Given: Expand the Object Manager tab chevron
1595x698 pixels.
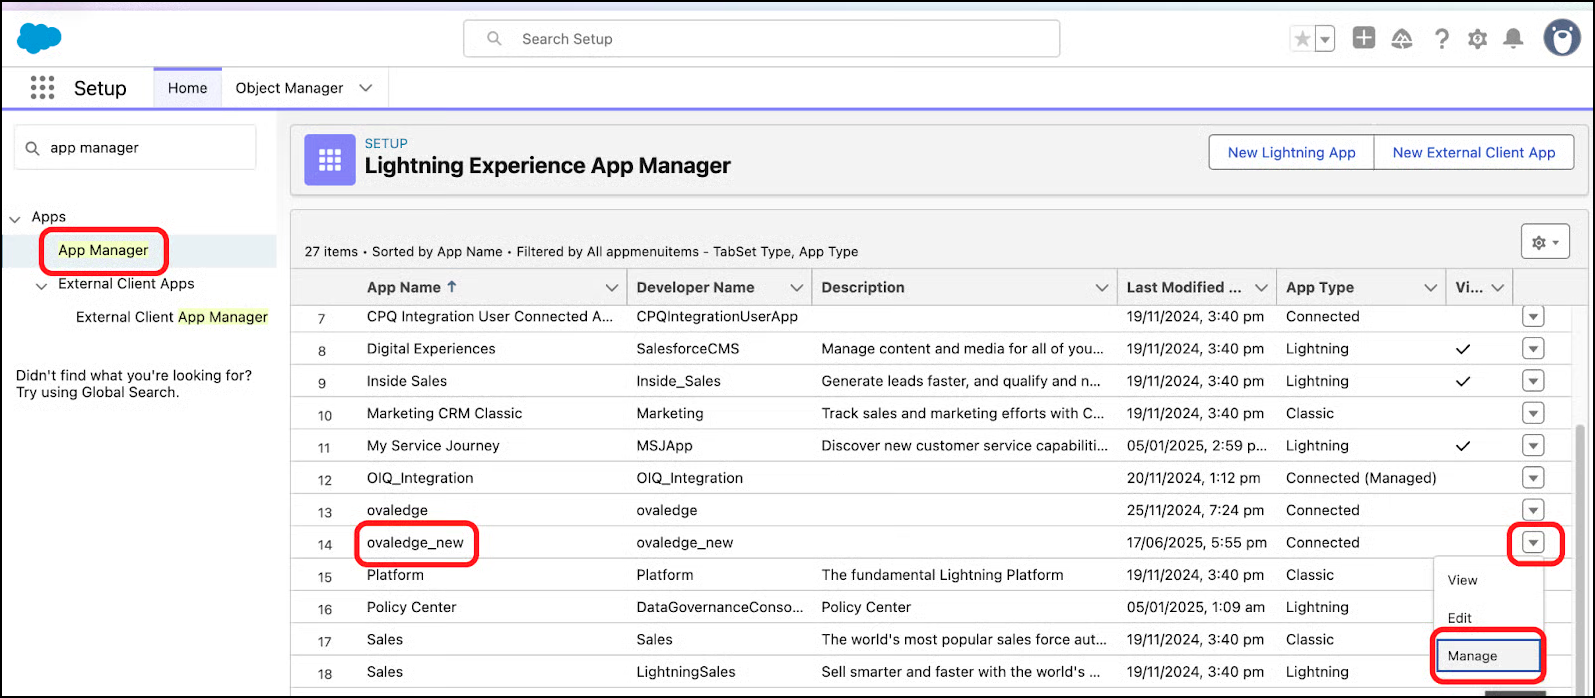Looking at the screenshot, I should (x=366, y=88).
